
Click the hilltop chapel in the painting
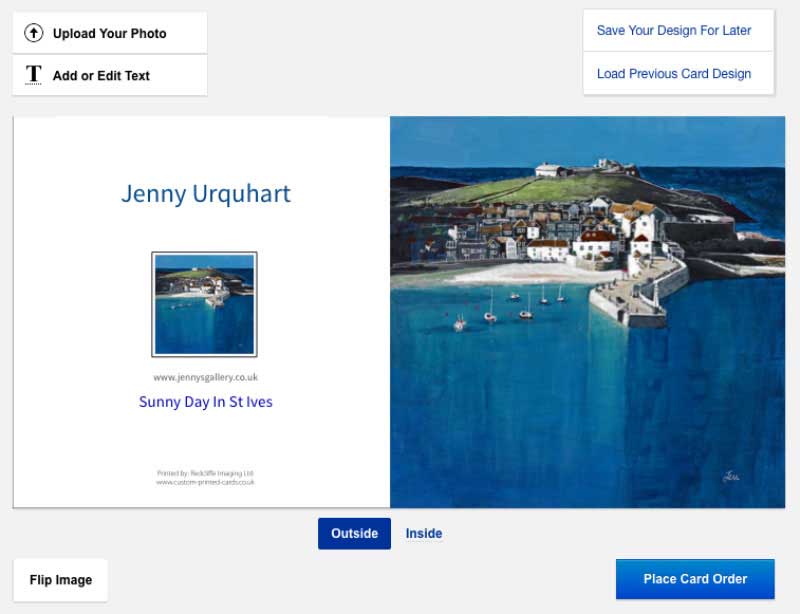pos(550,170)
